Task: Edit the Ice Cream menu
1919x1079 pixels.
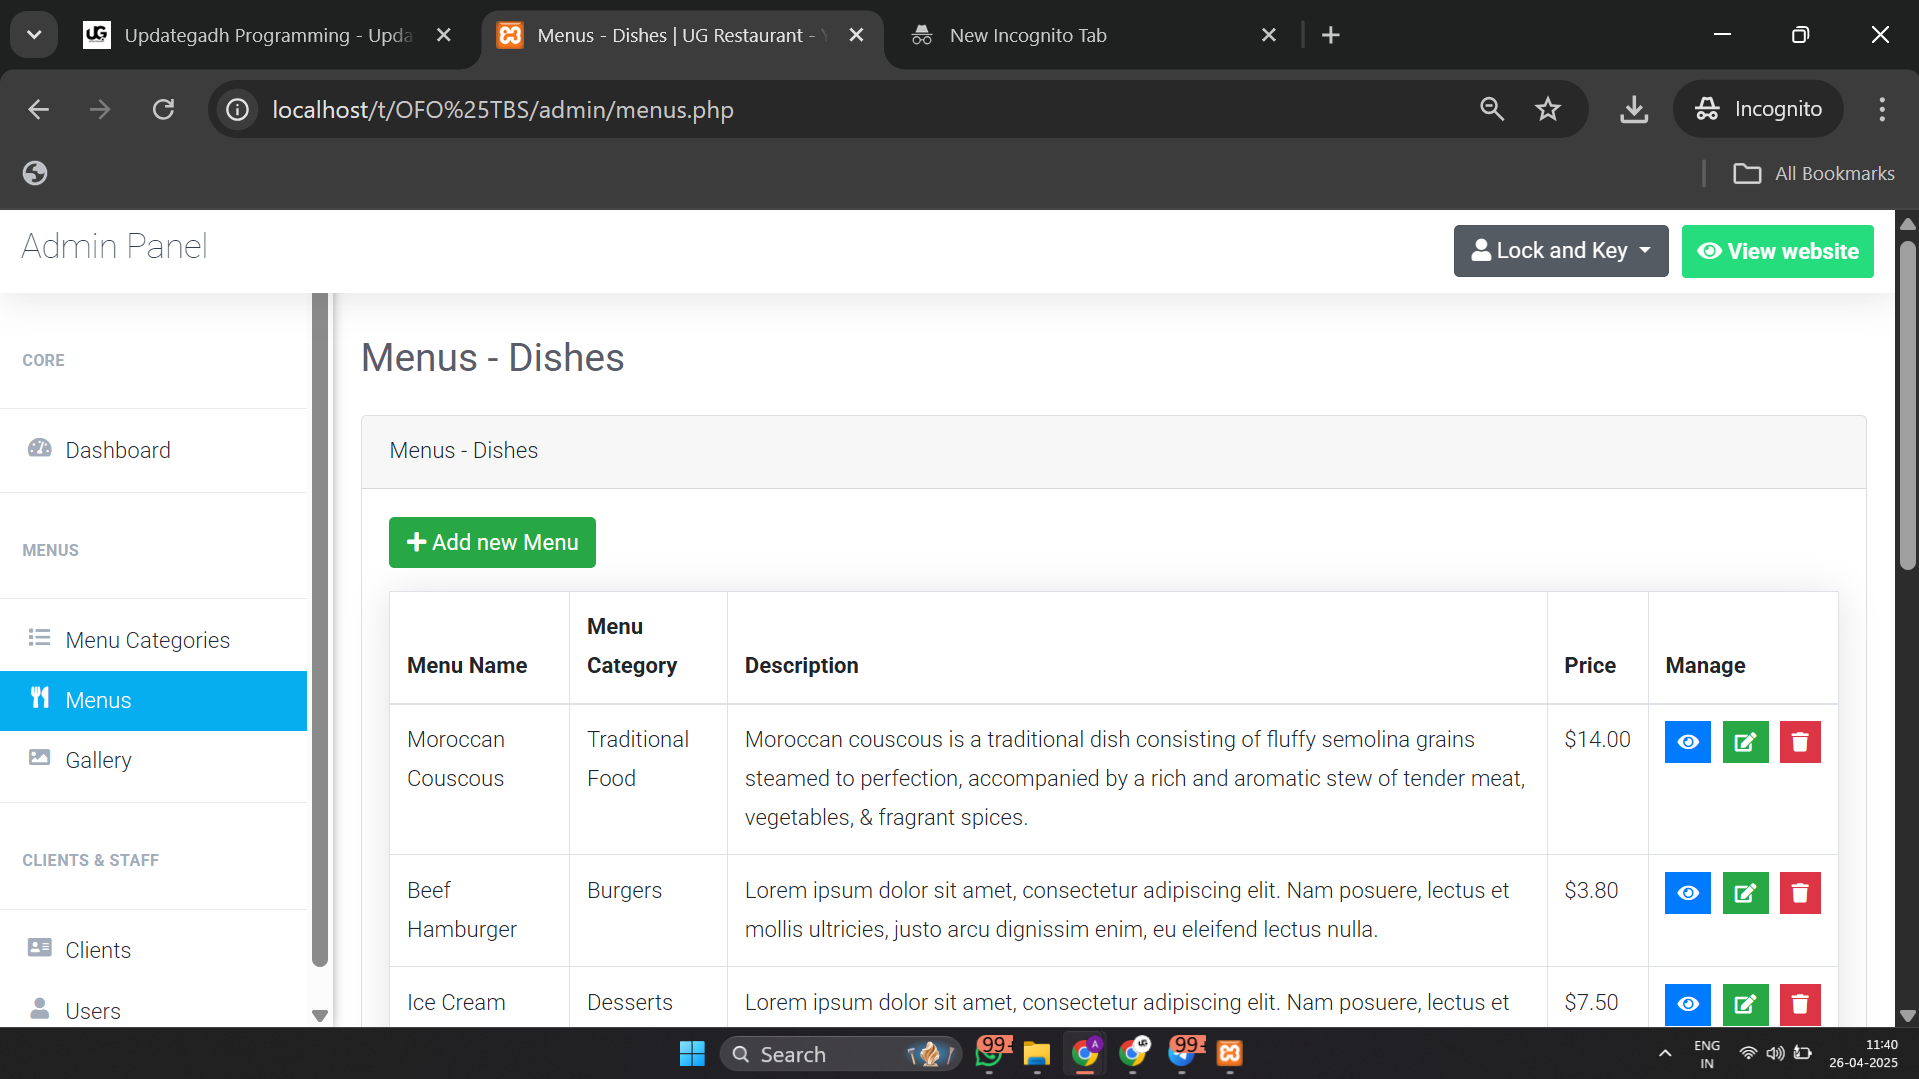Action: (x=1745, y=1004)
